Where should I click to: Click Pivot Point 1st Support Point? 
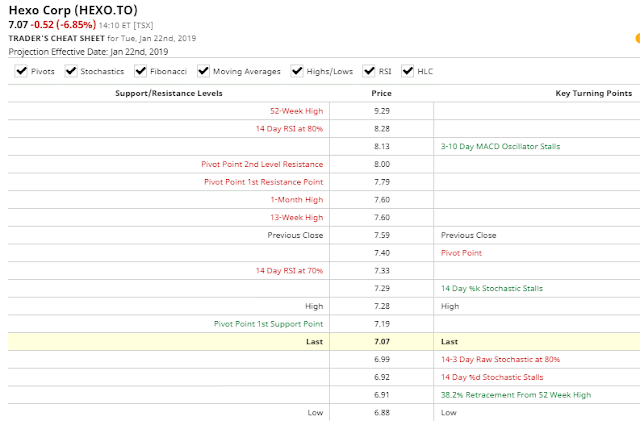[268, 324]
